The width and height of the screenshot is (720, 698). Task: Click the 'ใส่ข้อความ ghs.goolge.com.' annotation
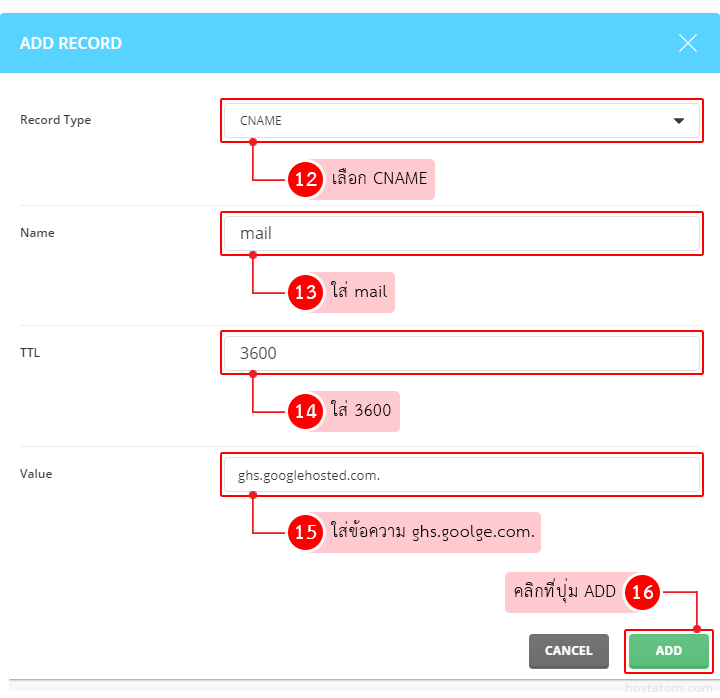click(x=433, y=533)
